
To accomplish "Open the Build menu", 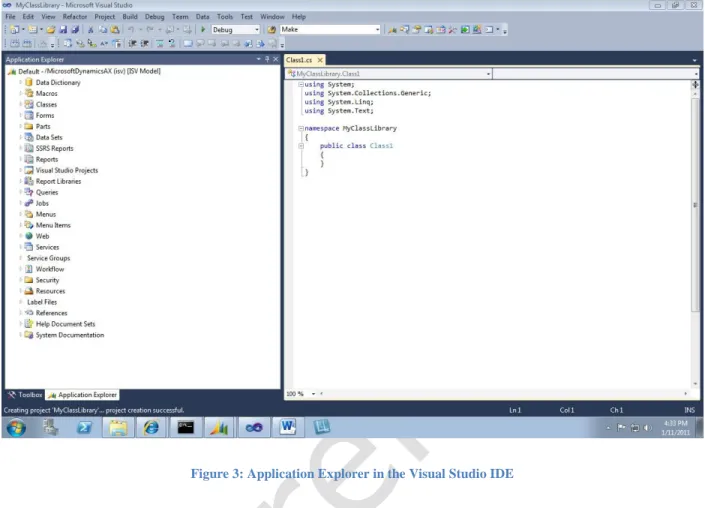I will coord(130,17).
